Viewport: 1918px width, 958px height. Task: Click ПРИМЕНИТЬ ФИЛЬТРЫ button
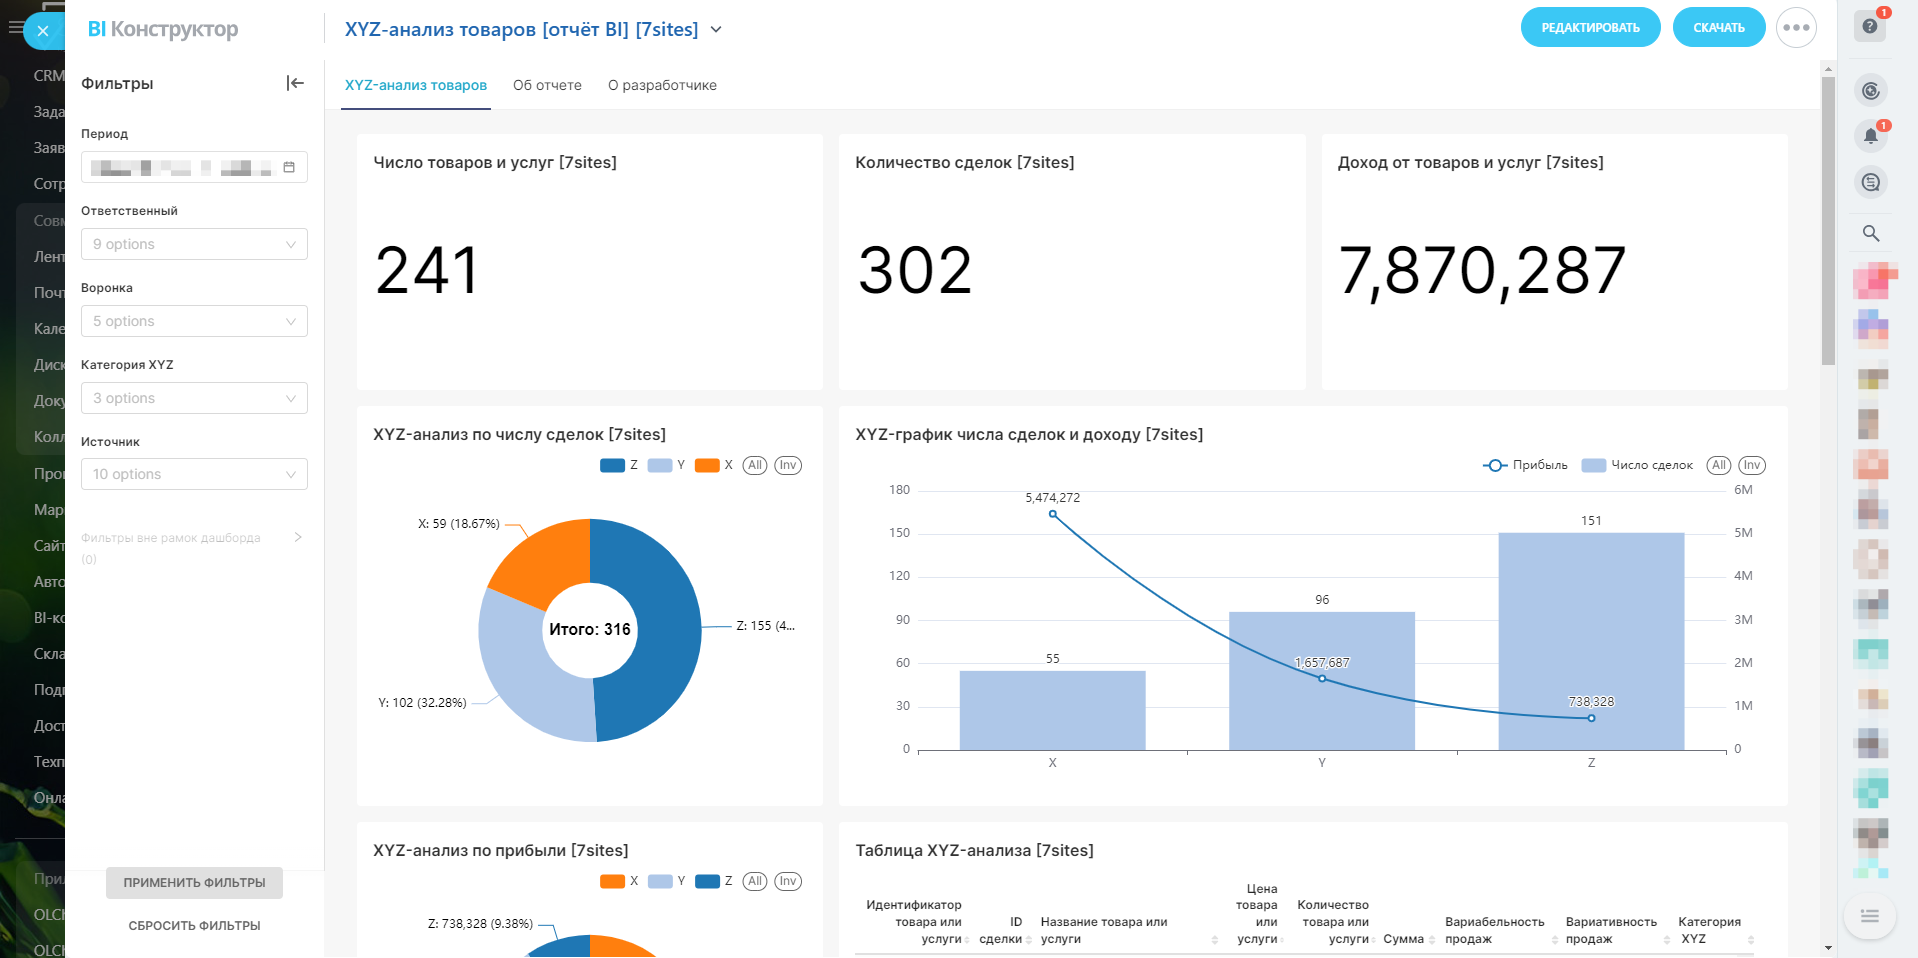pyautogui.click(x=194, y=883)
